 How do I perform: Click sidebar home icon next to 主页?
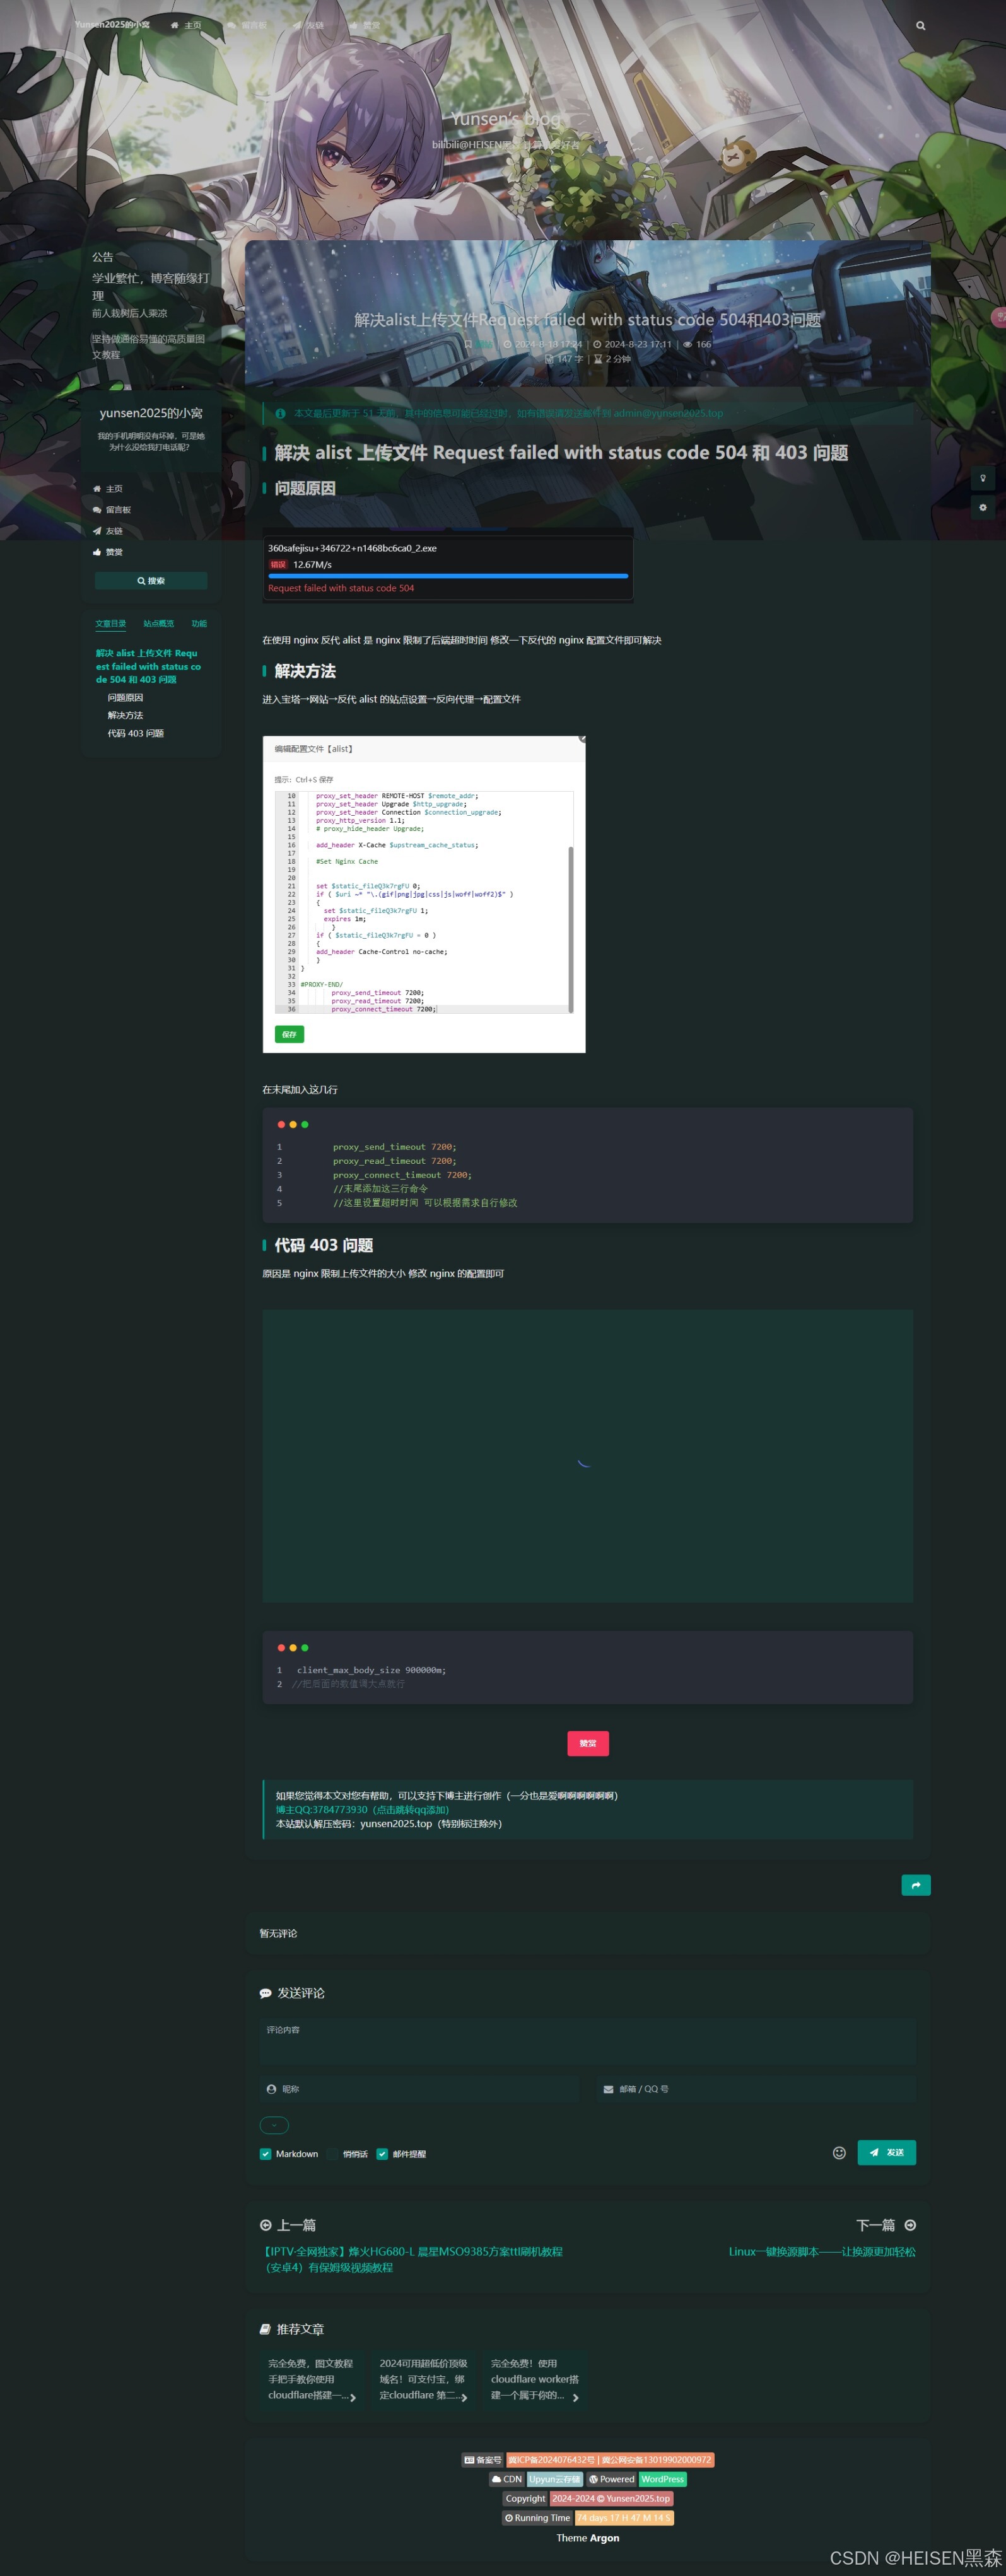pos(97,489)
